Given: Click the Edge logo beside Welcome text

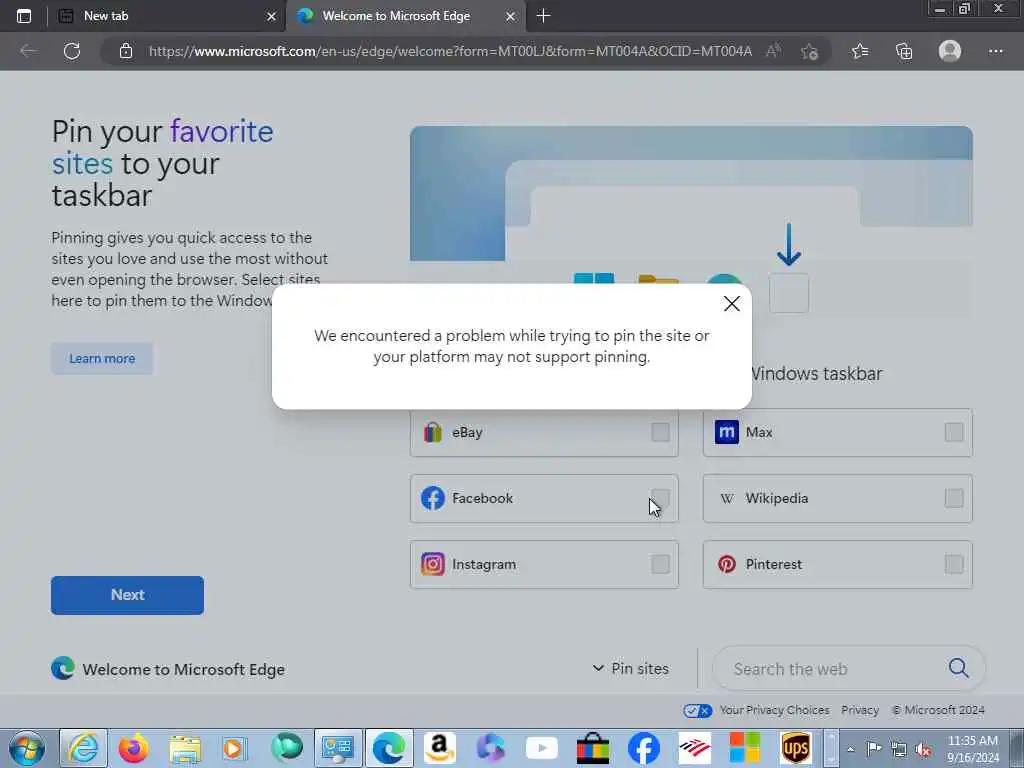Looking at the screenshot, I should click(x=63, y=668).
